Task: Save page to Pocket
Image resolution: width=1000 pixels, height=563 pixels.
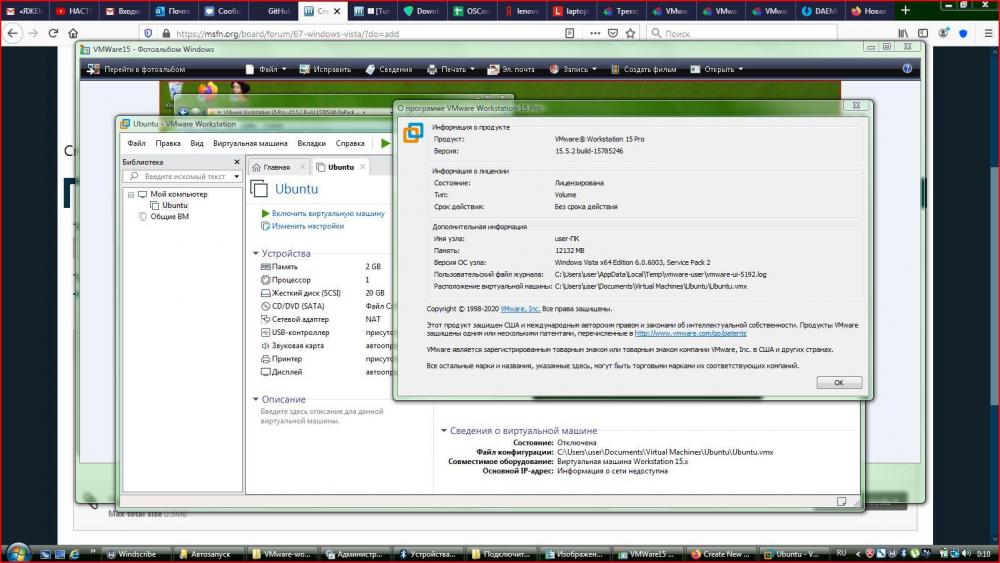Action: (x=612, y=33)
